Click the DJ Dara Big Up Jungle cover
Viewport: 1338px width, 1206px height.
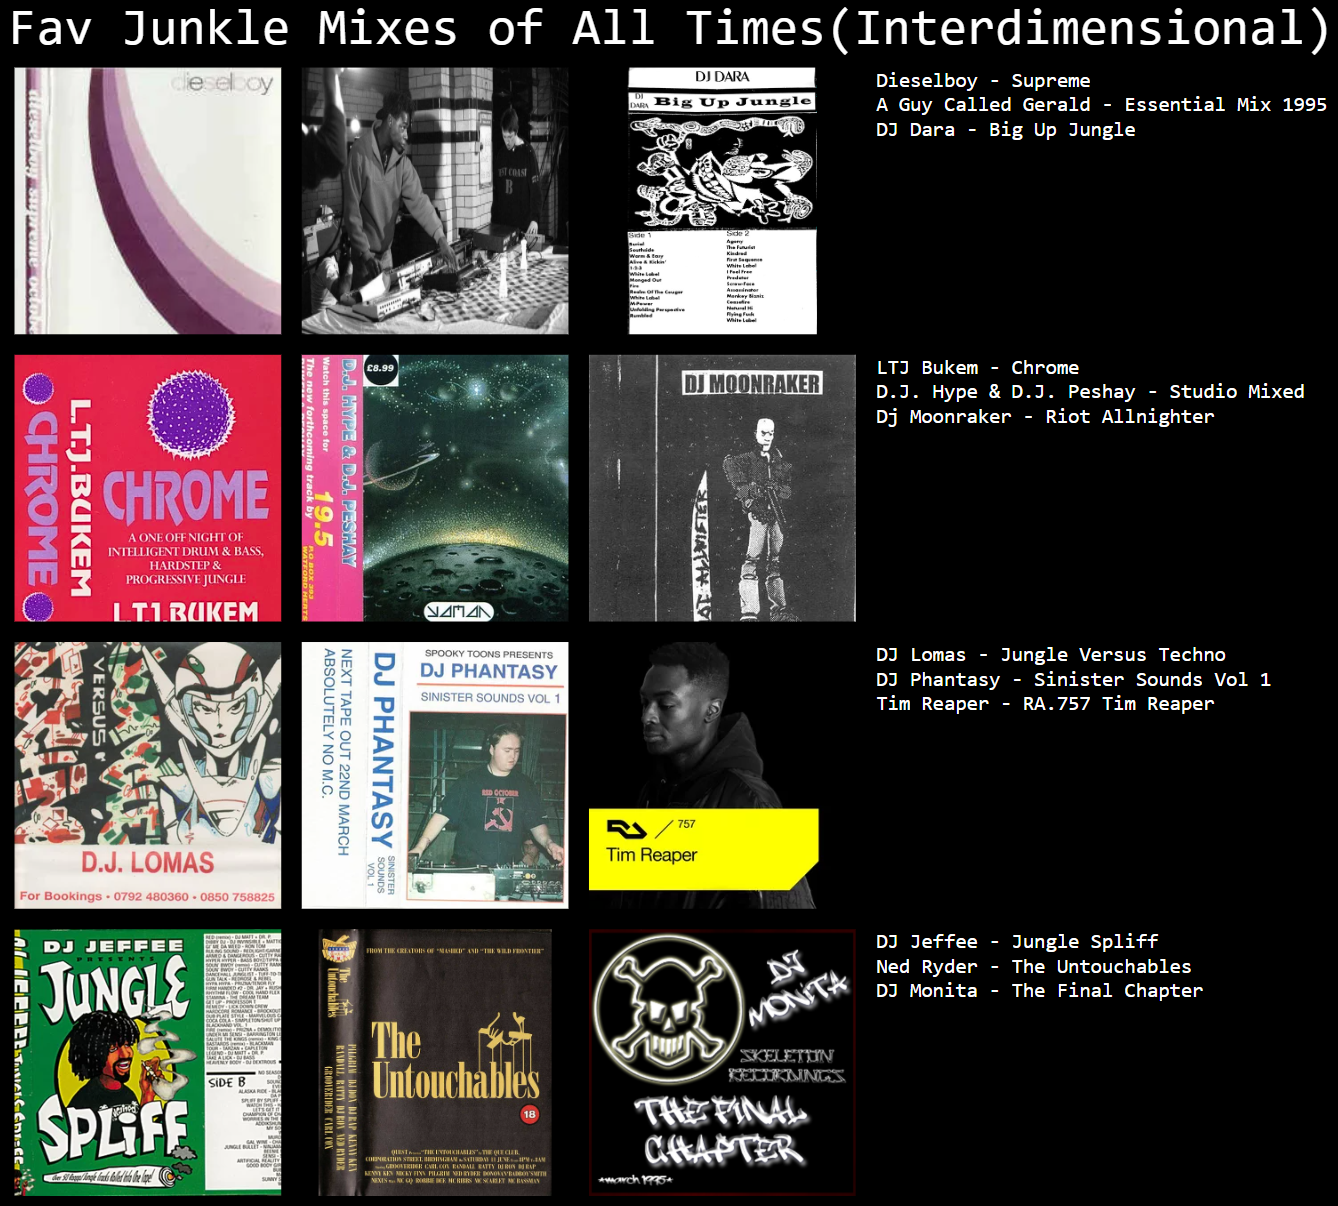(722, 201)
